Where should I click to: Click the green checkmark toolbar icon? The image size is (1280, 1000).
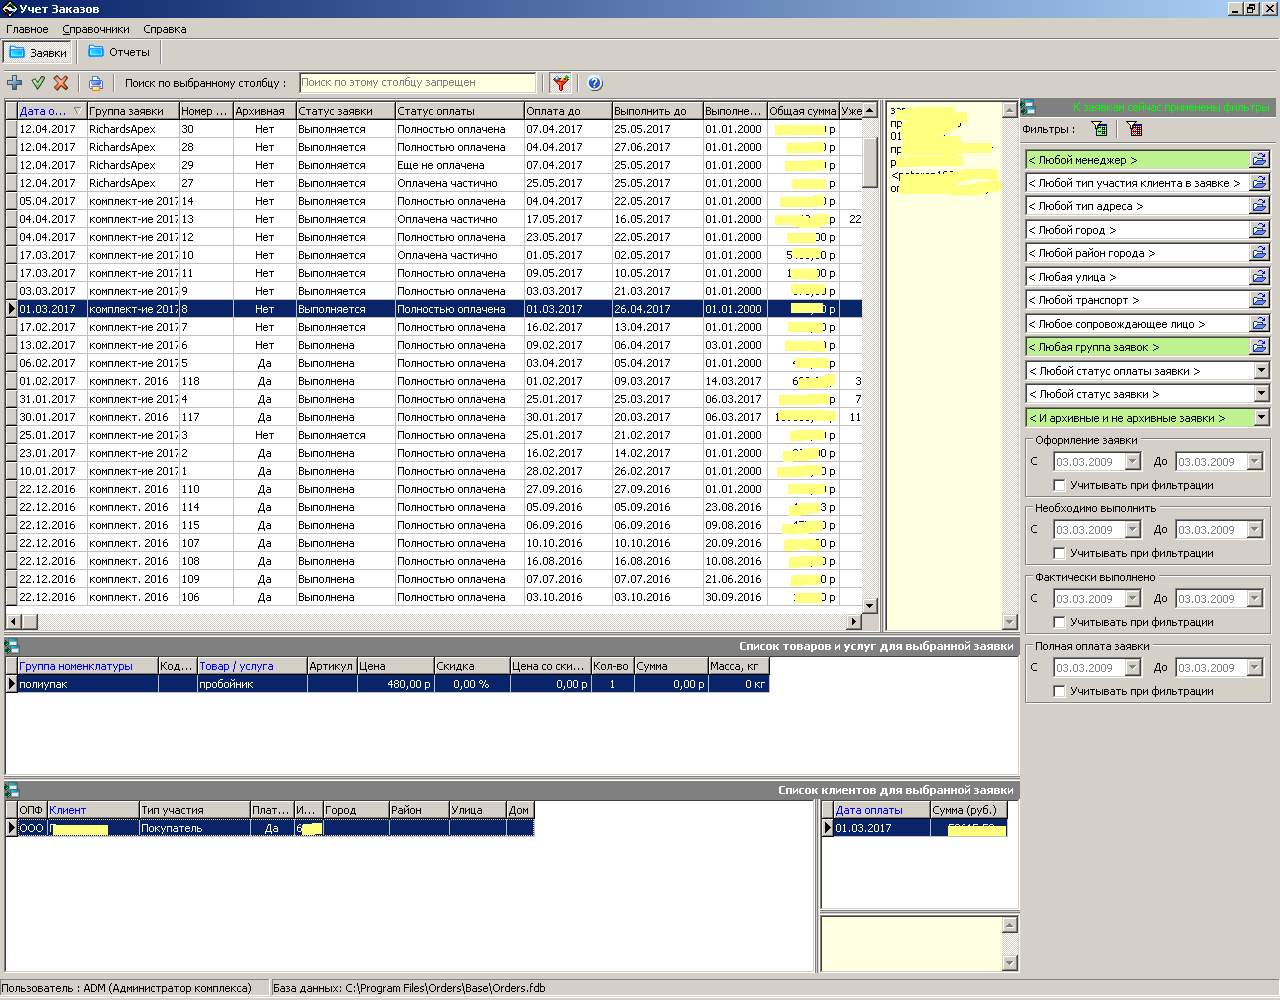(x=38, y=83)
